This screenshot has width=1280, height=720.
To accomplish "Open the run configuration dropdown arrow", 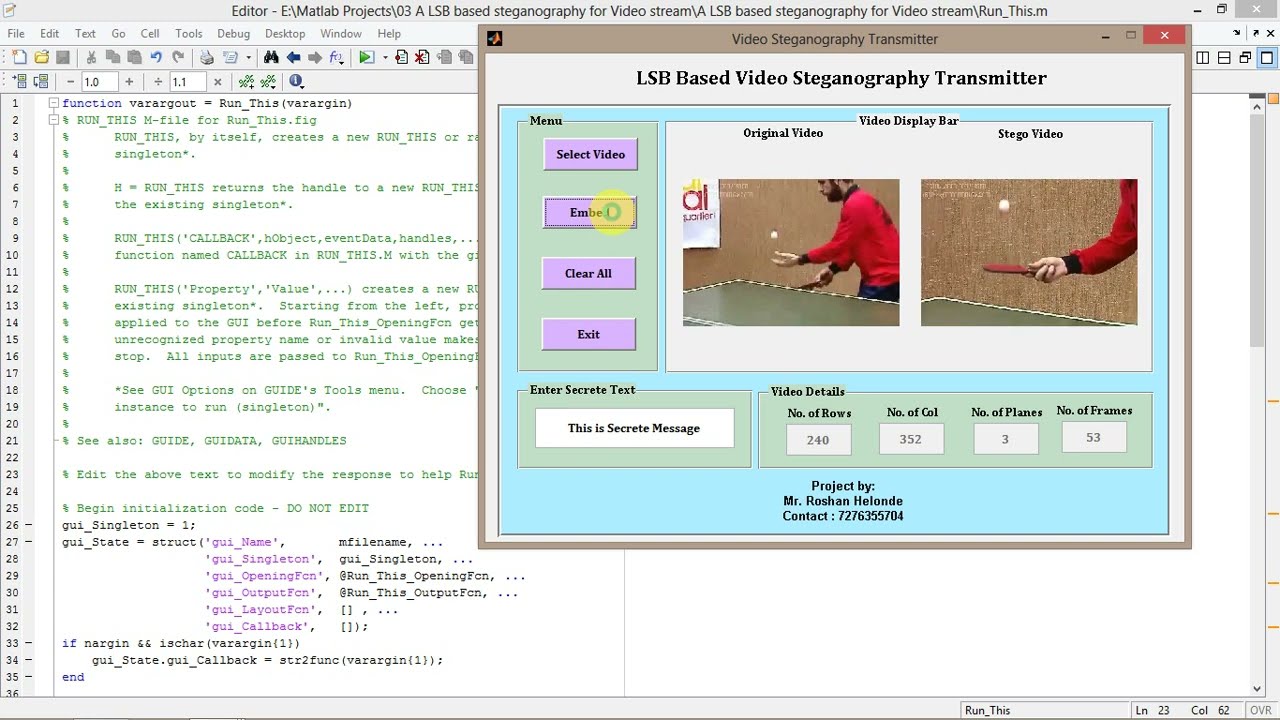I will (385, 58).
